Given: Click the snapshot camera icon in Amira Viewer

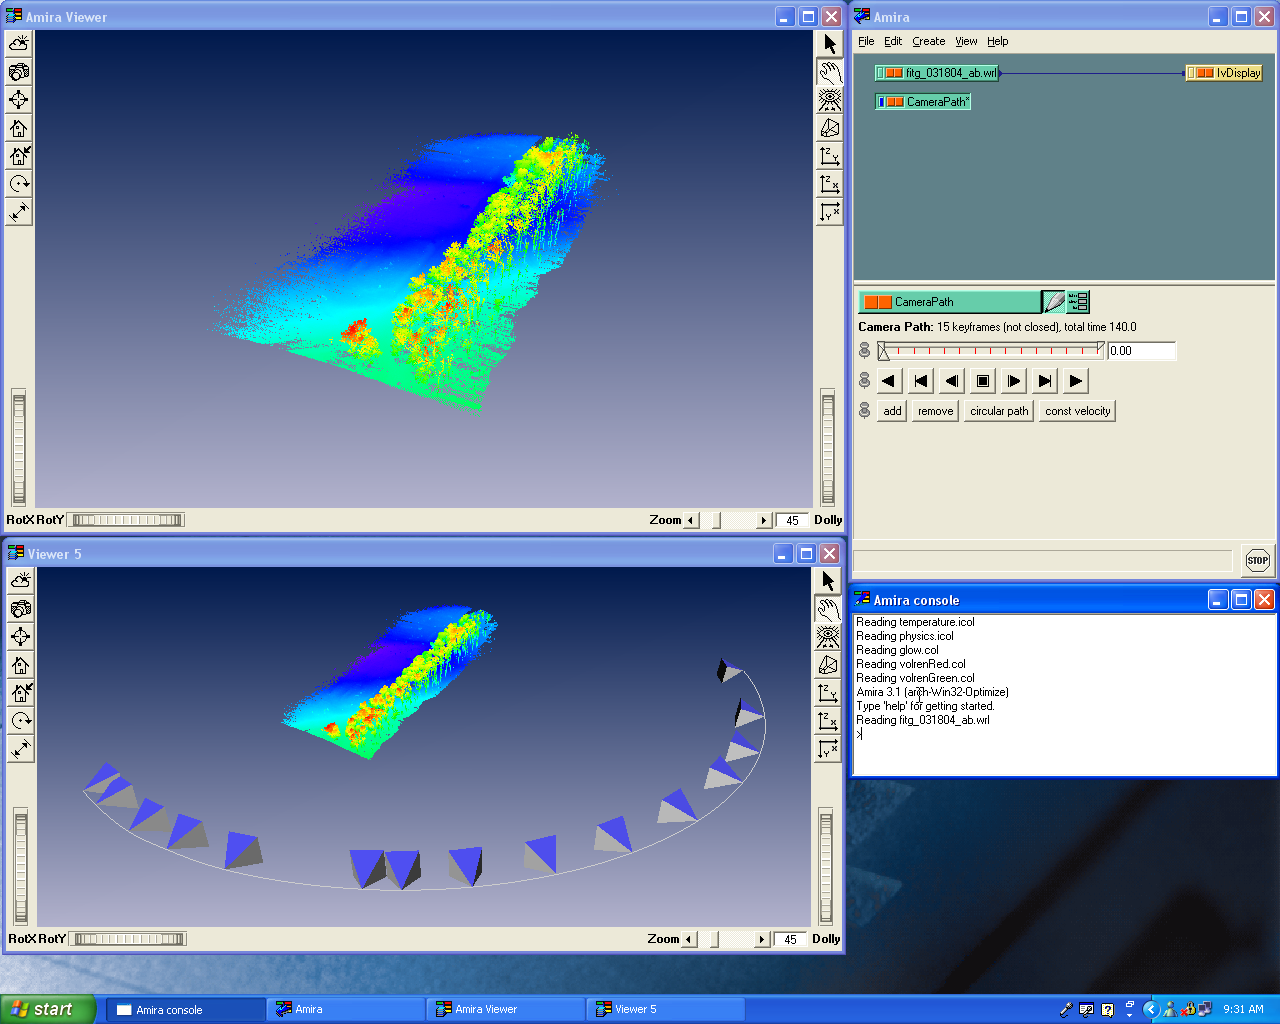Looking at the screenshot, I should [19, 72].
